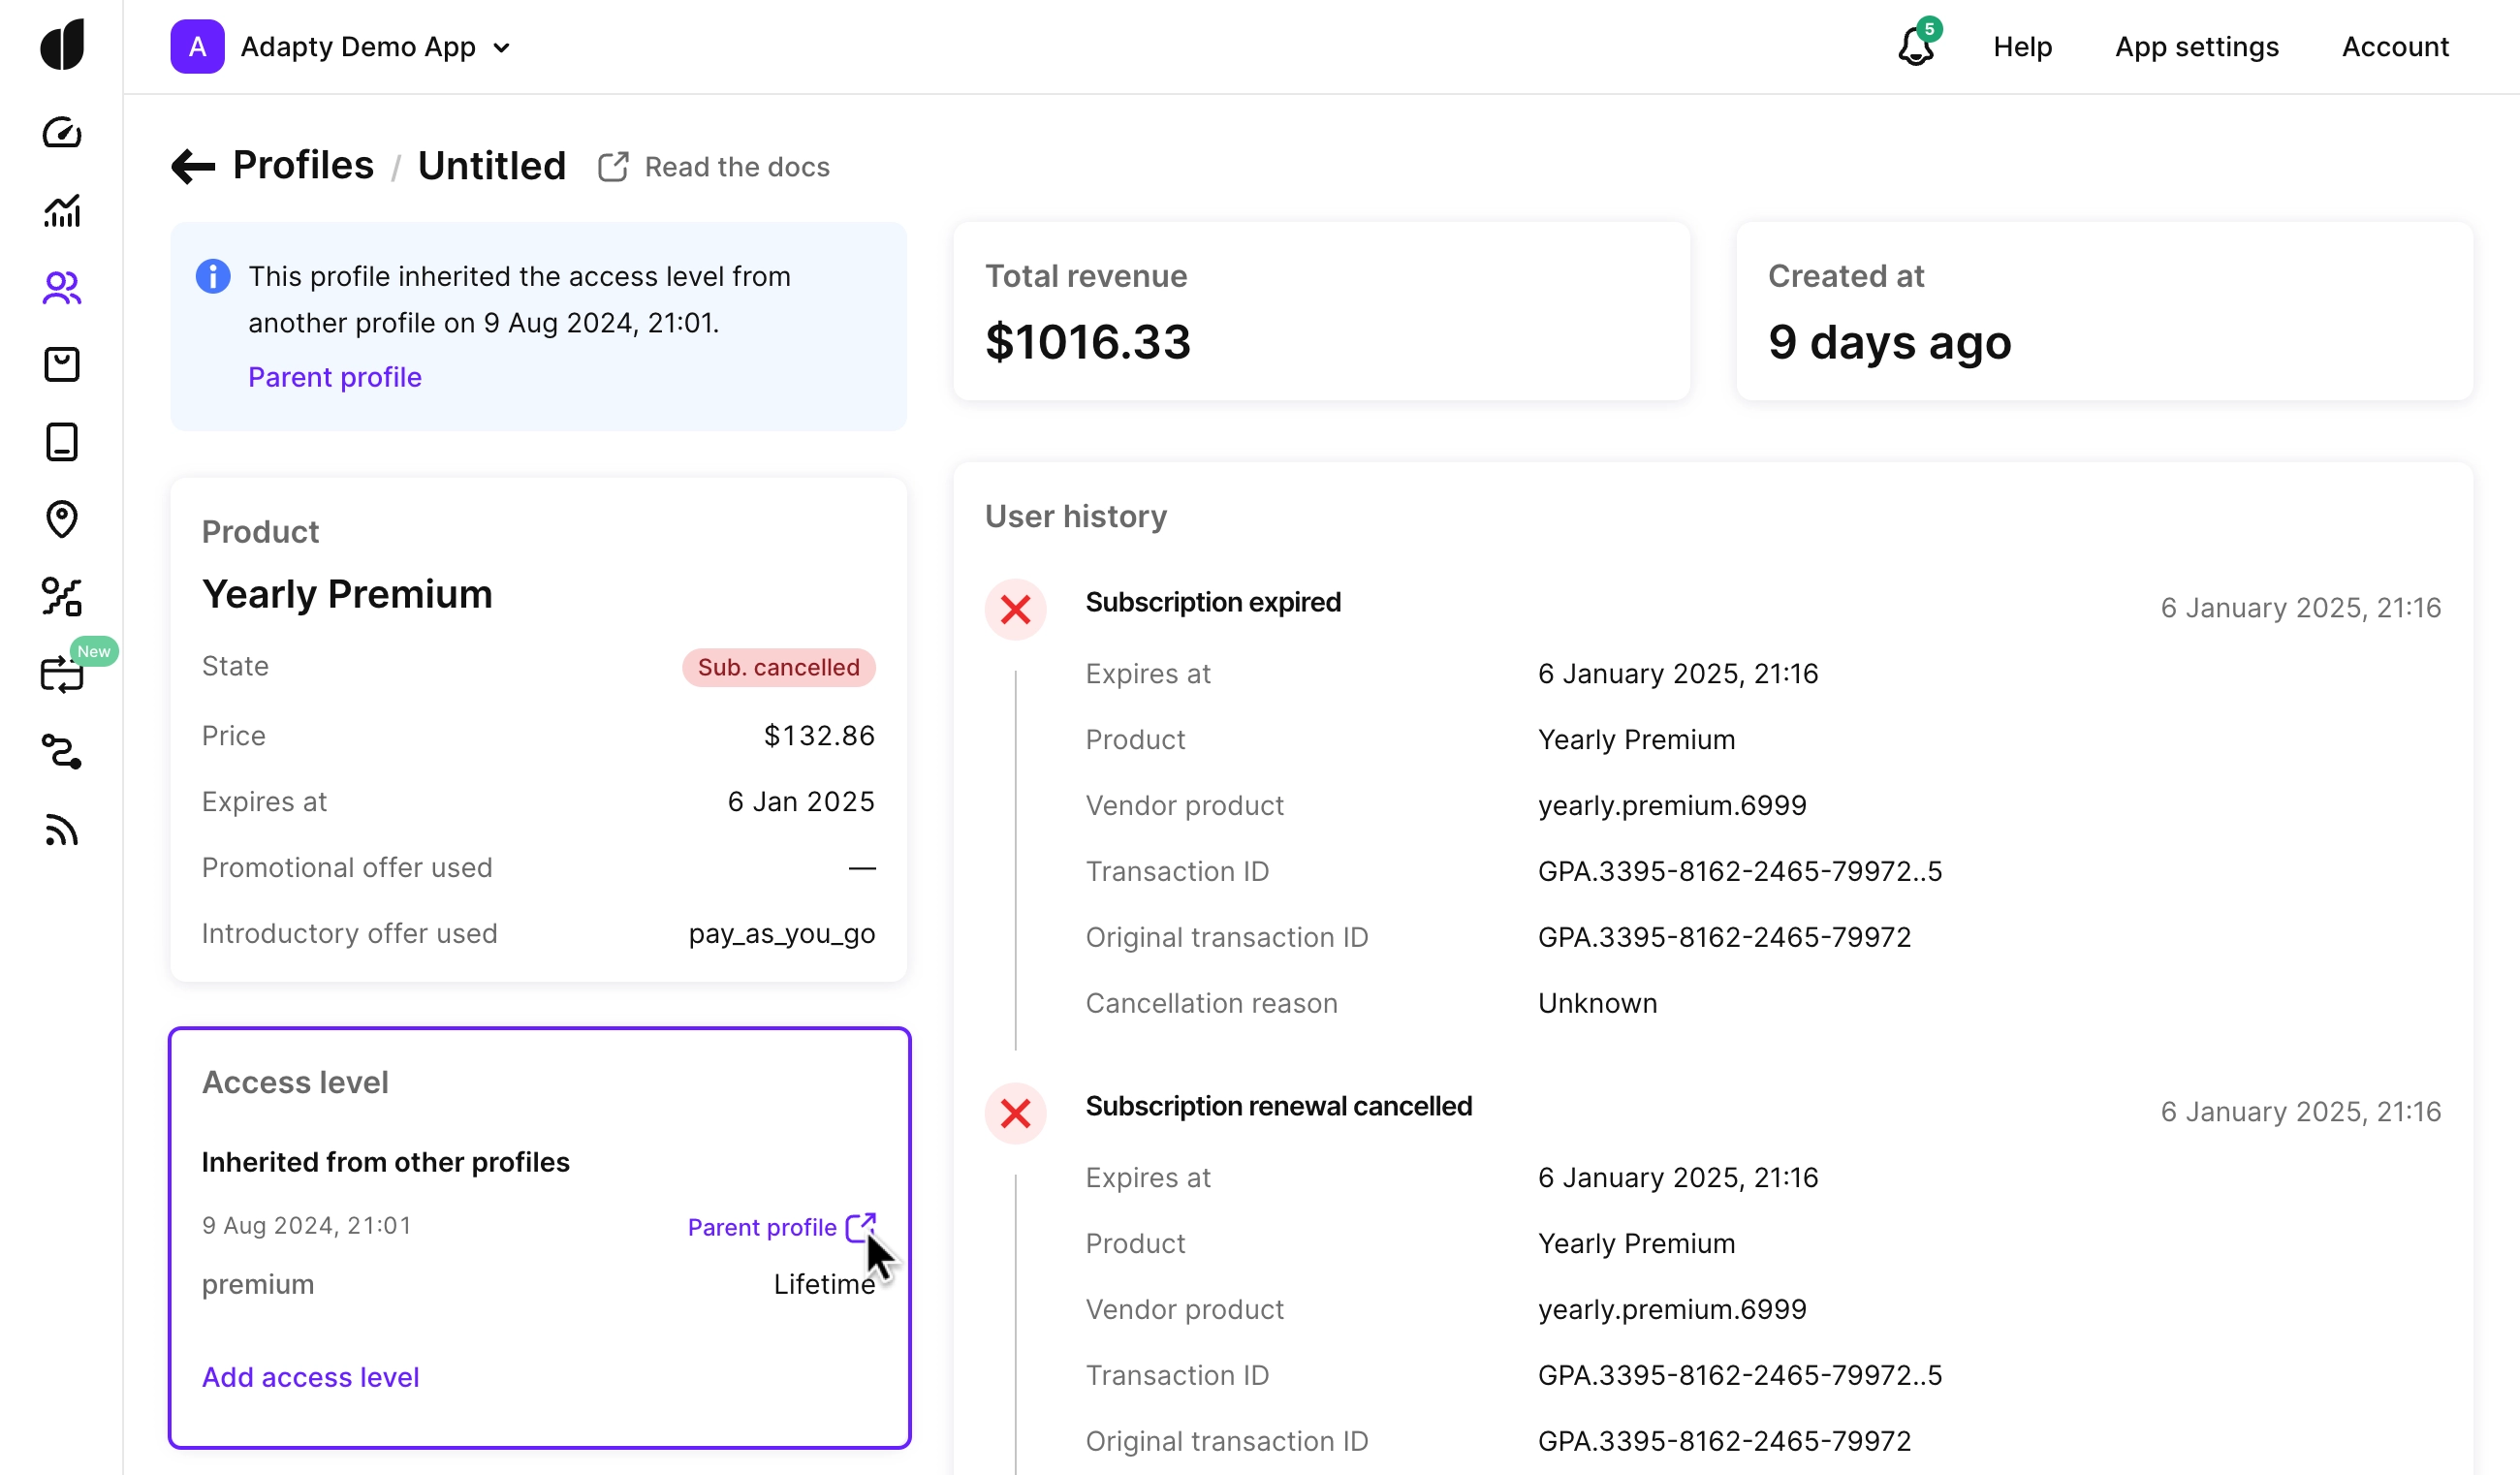
Task: Open the analytics chart icon in sidebar
Action: [x=61, y=211]
